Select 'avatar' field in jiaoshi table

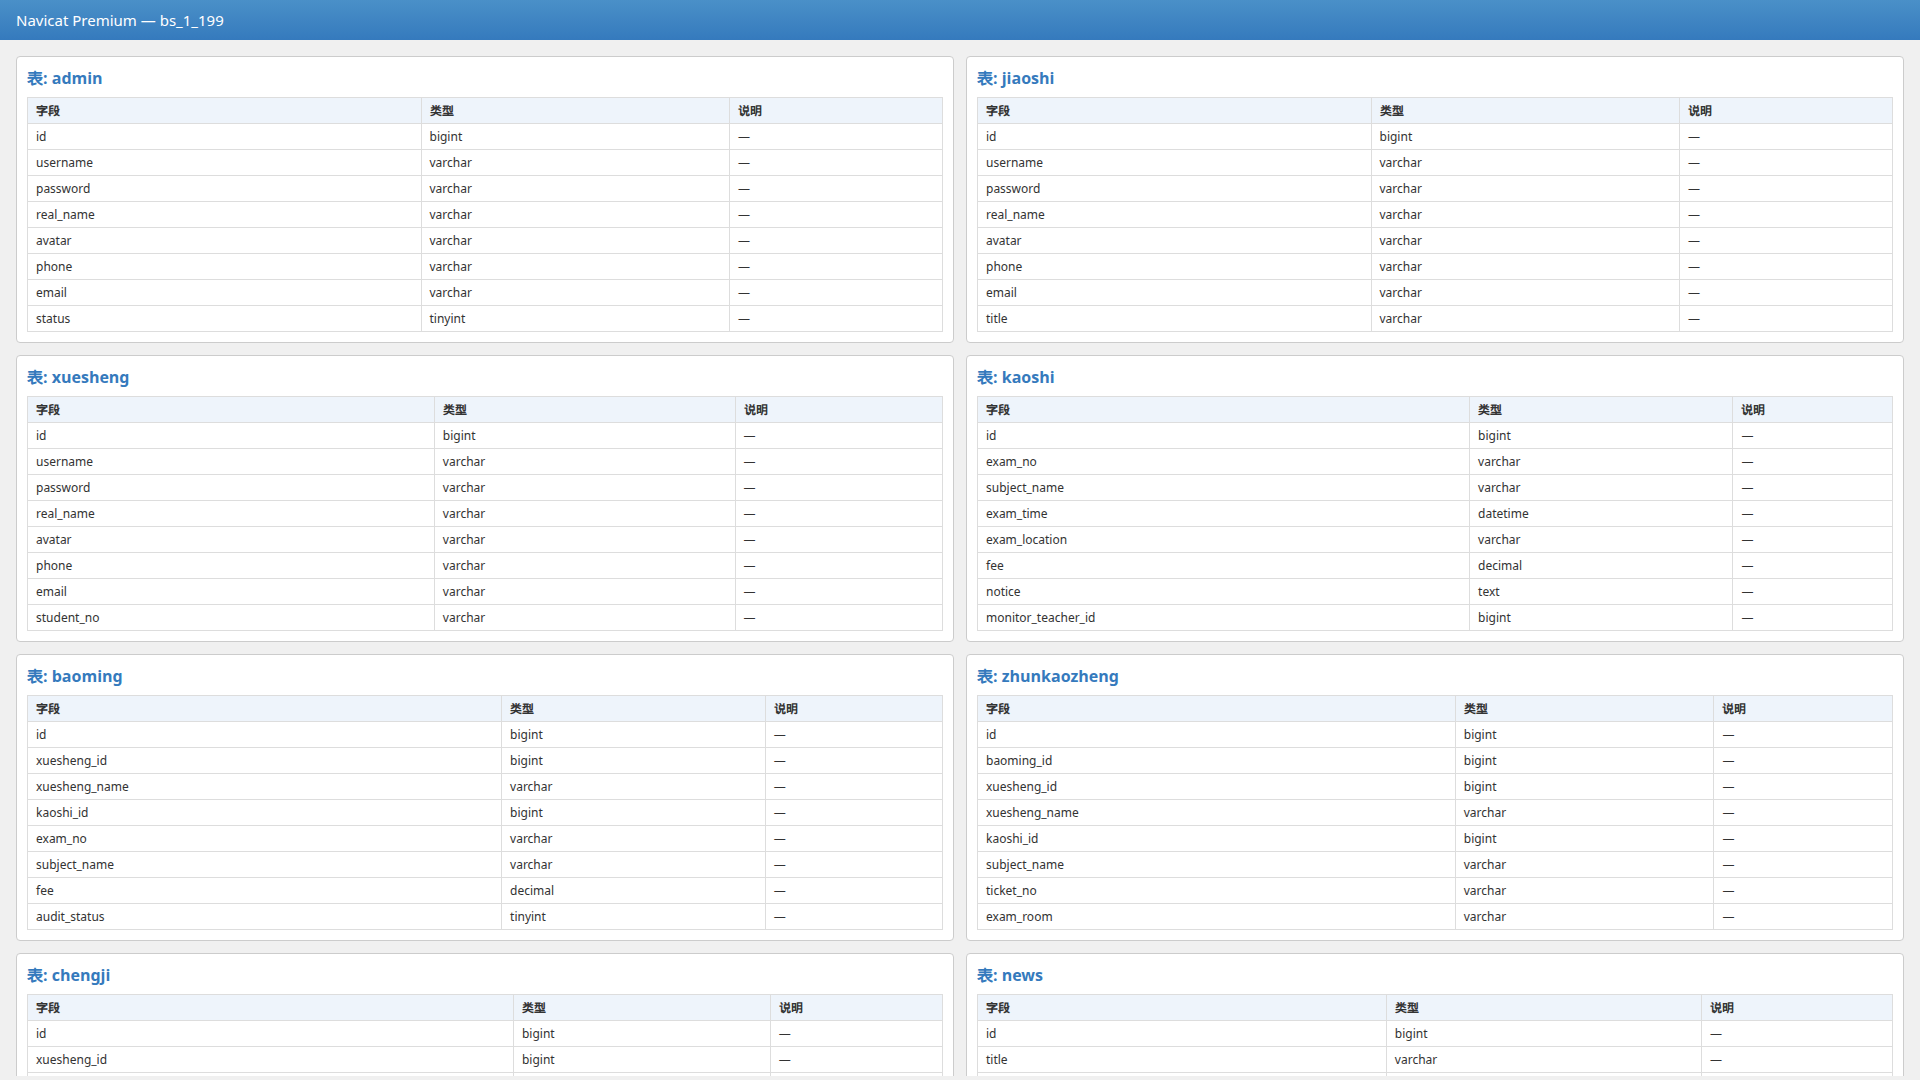click(x=1003, y=241)
